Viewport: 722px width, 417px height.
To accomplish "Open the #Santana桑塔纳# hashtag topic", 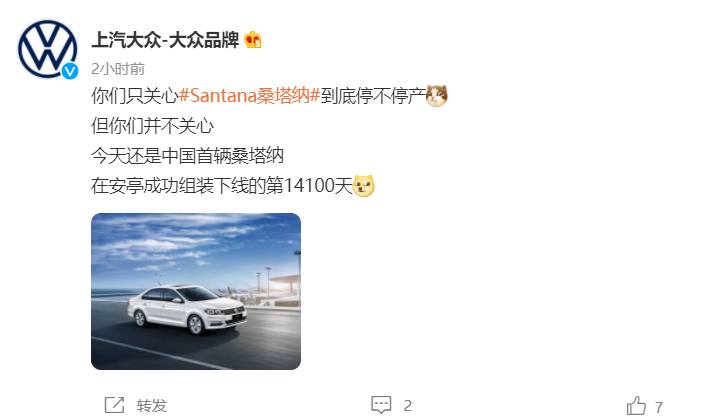I will (249, 96).
